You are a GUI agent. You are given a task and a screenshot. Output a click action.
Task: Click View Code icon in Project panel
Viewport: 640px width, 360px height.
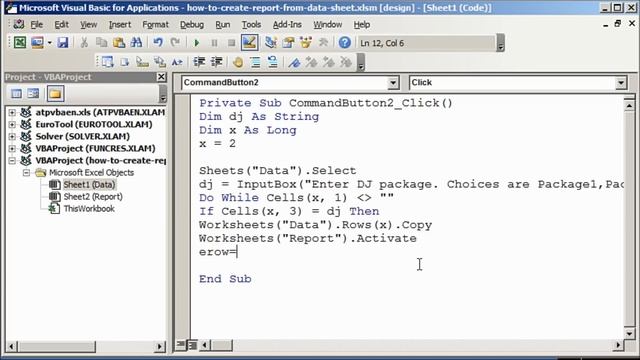click(16, 94)
